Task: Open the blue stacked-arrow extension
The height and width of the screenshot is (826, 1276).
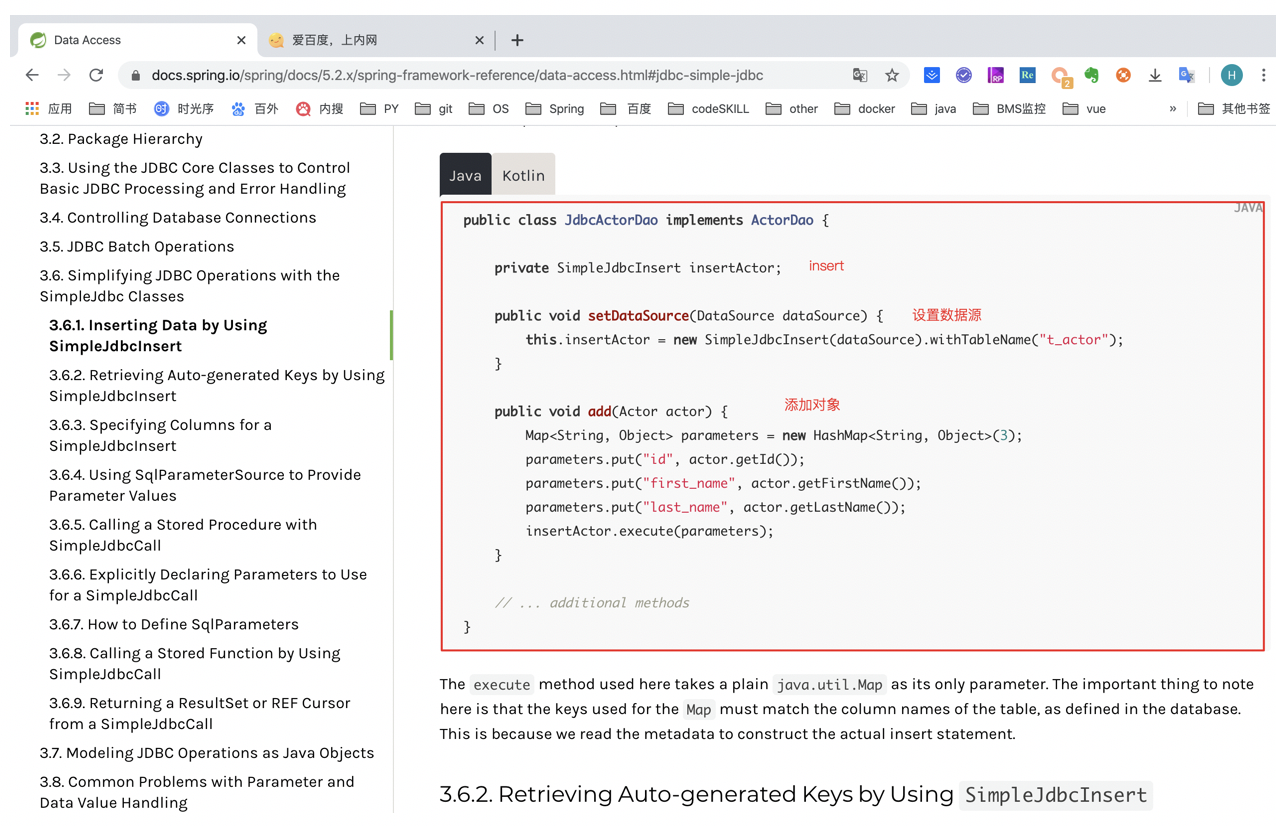Action: click(x=931, y=75)
